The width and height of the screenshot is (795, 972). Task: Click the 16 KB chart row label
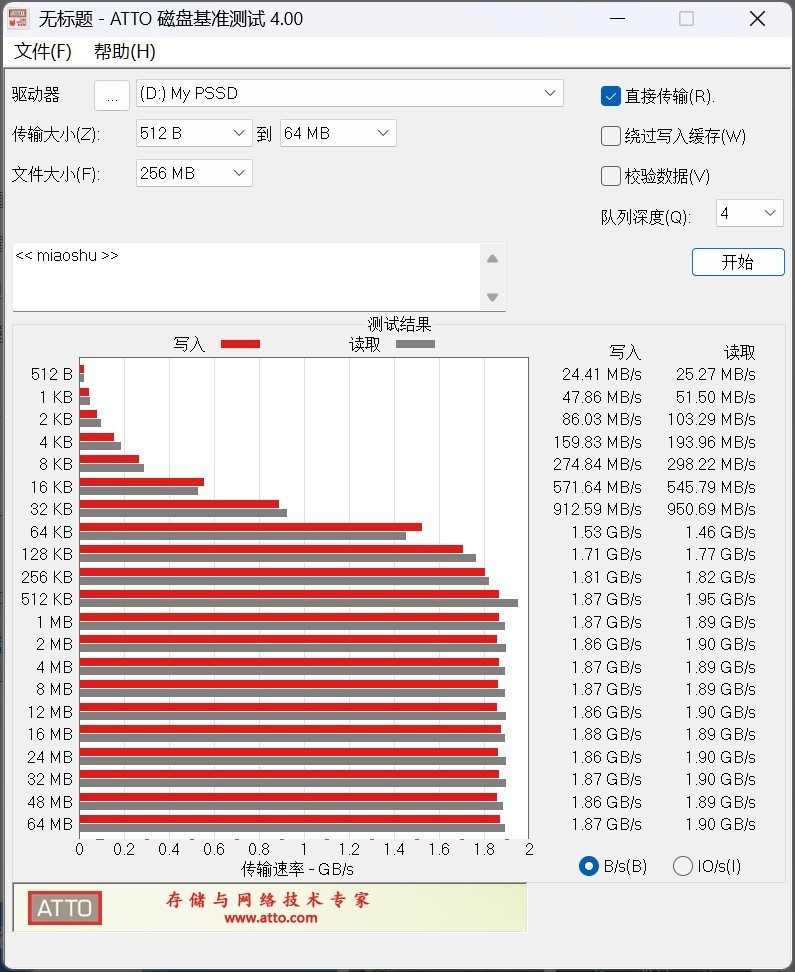pos(51,487)
